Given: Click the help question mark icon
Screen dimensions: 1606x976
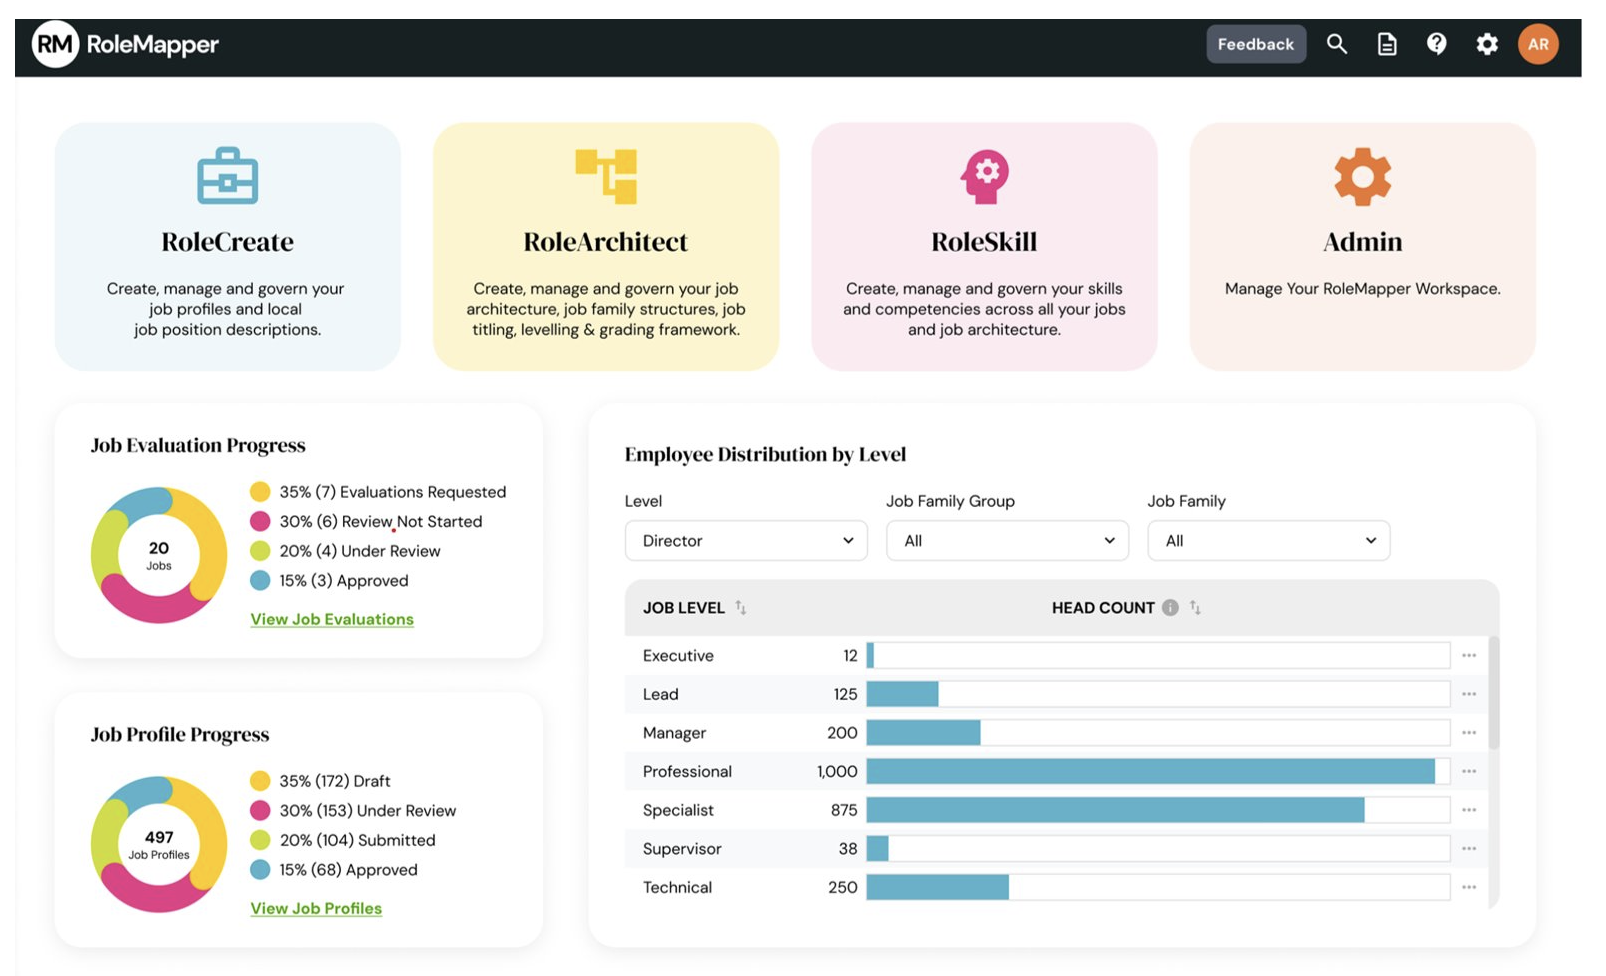Looking at the screenshot, I should tap(1436, 44).
